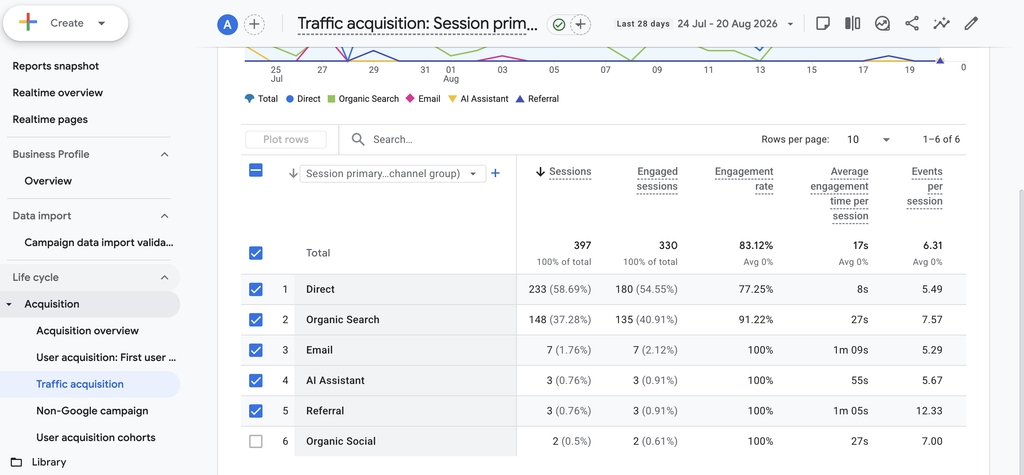Click the green checkmark report status icon
The width and height of the screenshot is (1024, 475).
[558, 25]
